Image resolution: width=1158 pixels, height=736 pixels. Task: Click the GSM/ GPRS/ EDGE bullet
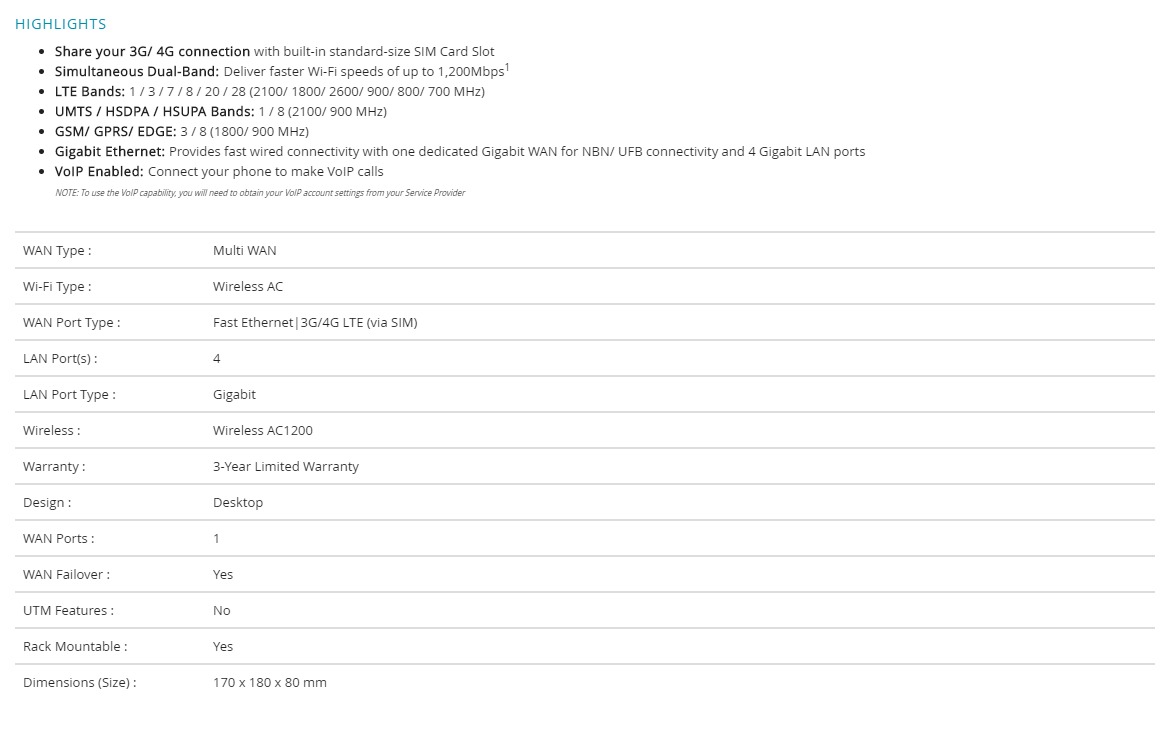181,132
